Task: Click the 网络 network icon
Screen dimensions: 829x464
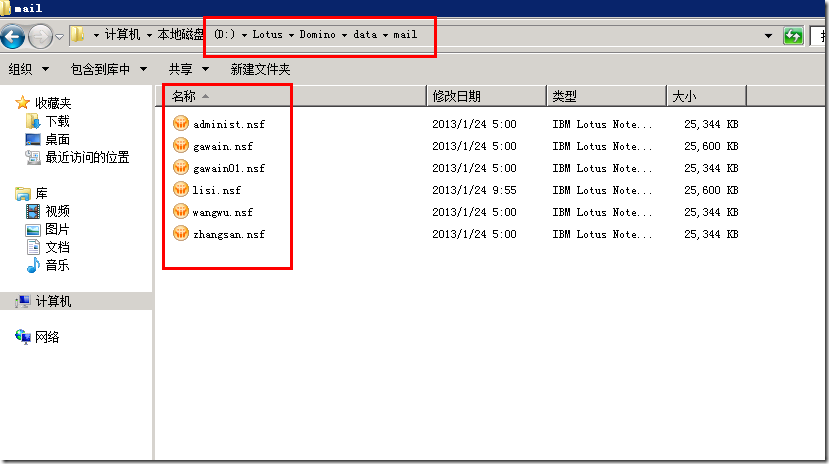Action: tap(23, 337)
